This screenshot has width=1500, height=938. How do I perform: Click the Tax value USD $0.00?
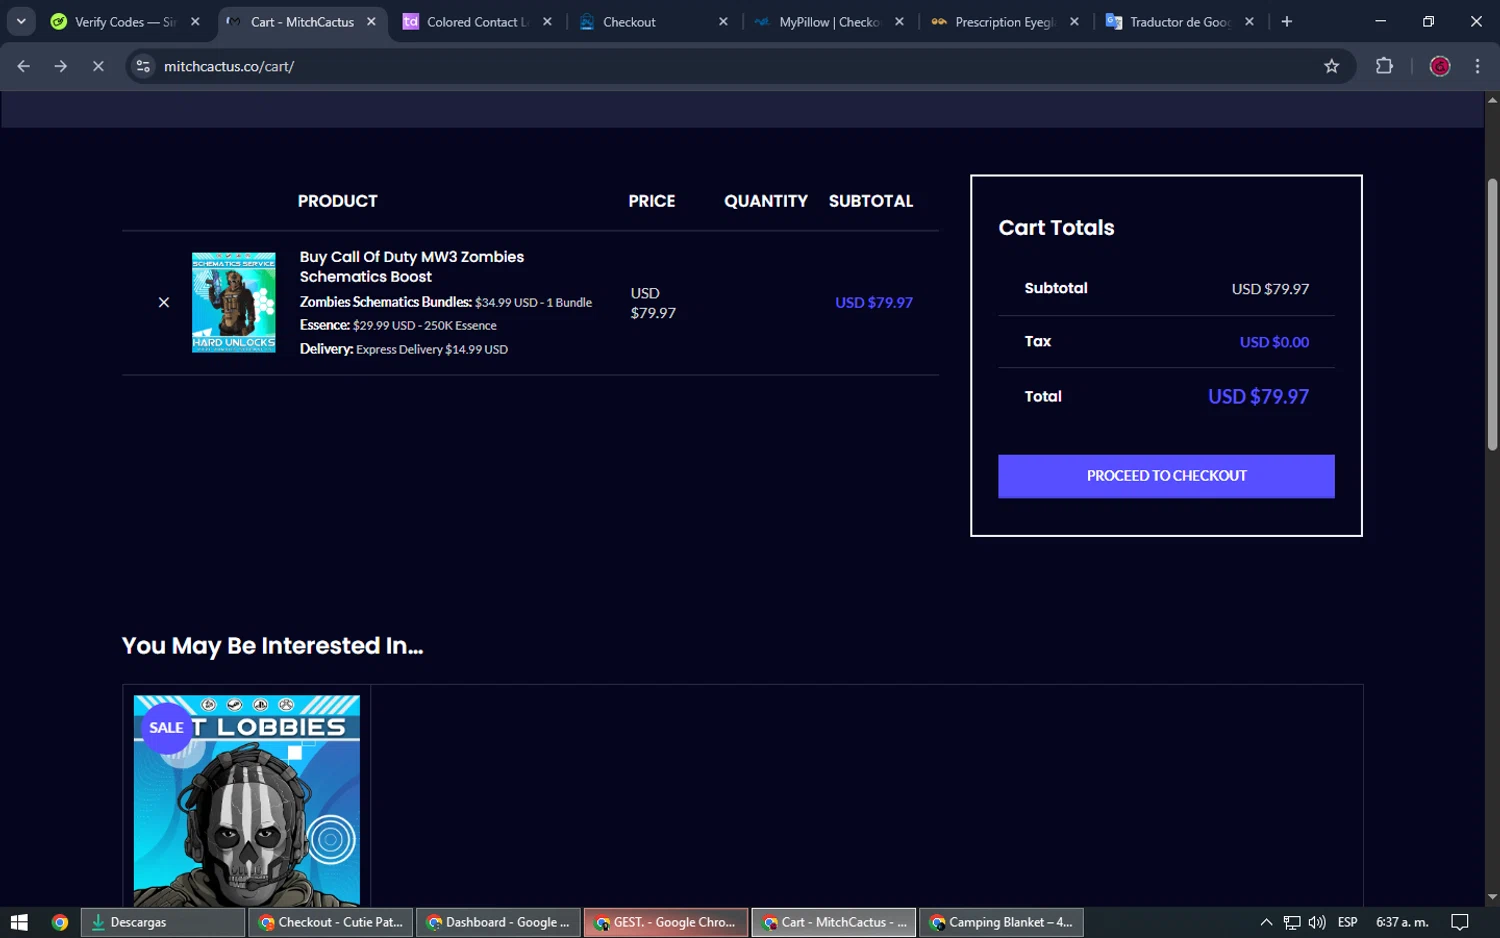(x=1274, y=342)
